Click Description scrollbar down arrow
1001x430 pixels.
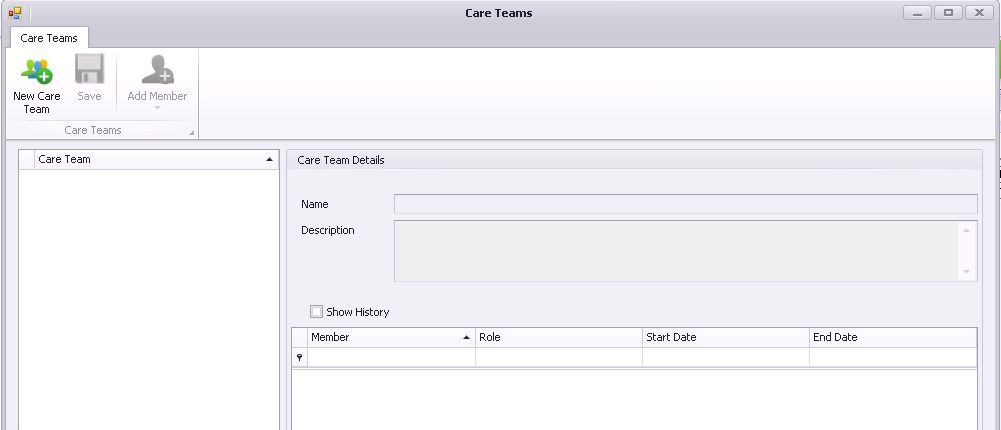967,272
